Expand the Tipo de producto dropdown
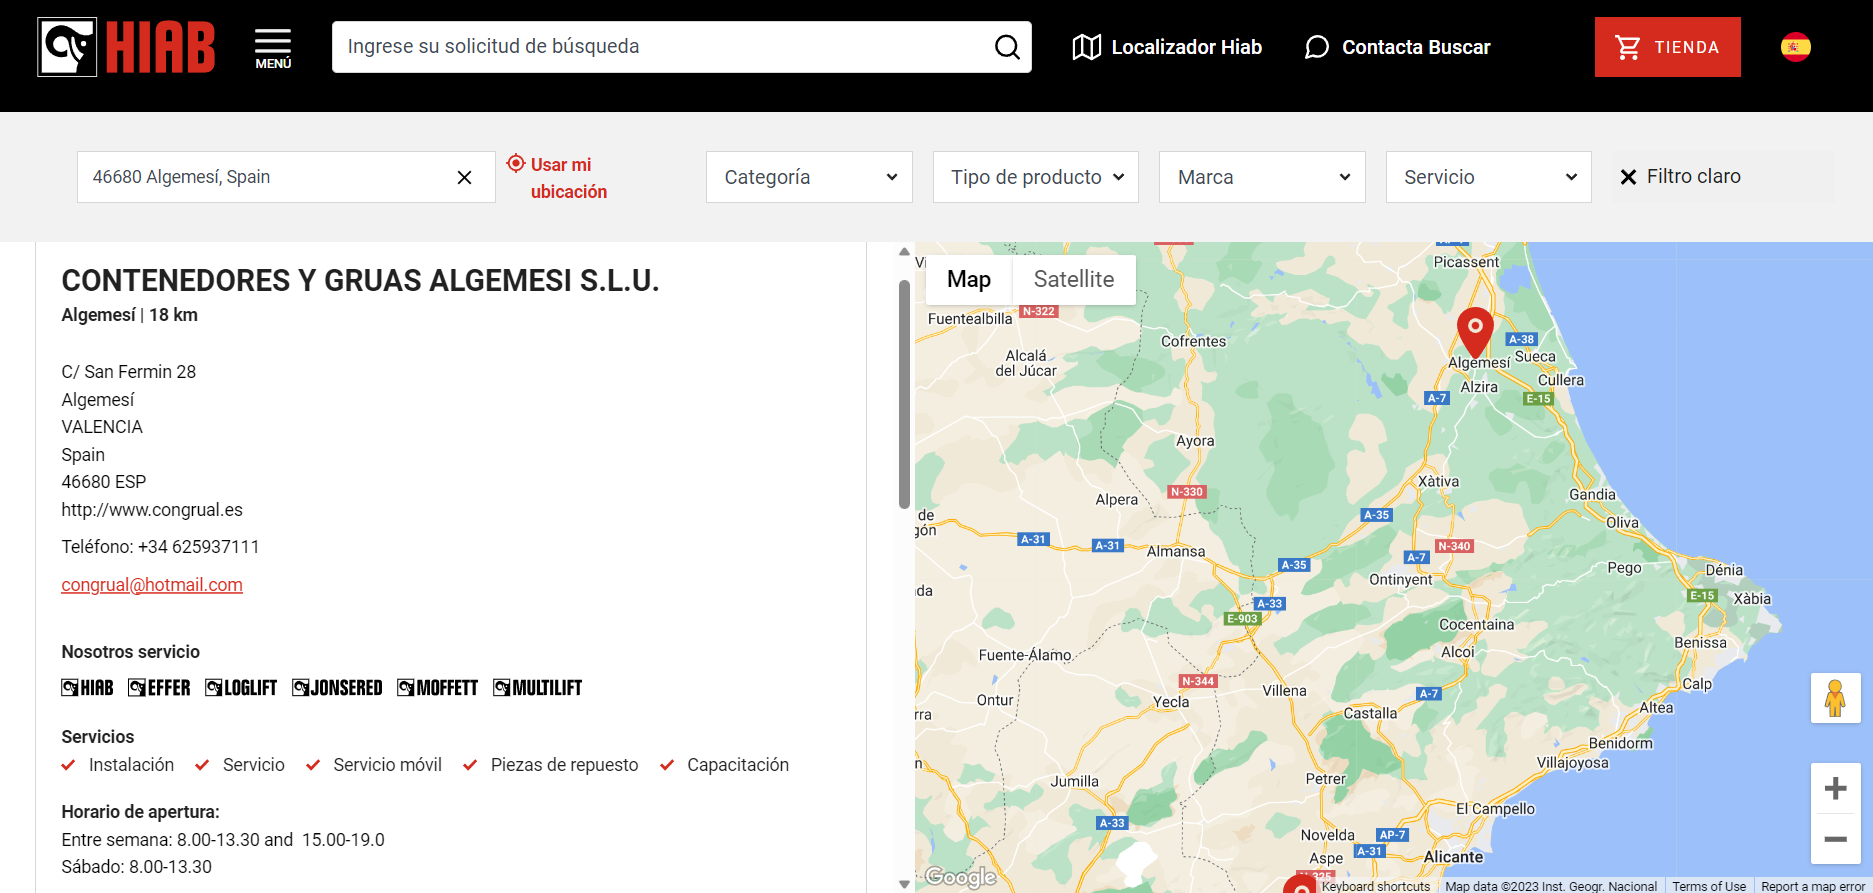 pyautogui.click(x=1036, y=177)
